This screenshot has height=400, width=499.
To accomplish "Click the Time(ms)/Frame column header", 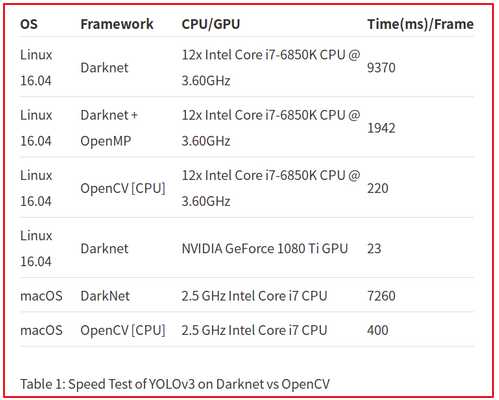I will tap(420, 24).
